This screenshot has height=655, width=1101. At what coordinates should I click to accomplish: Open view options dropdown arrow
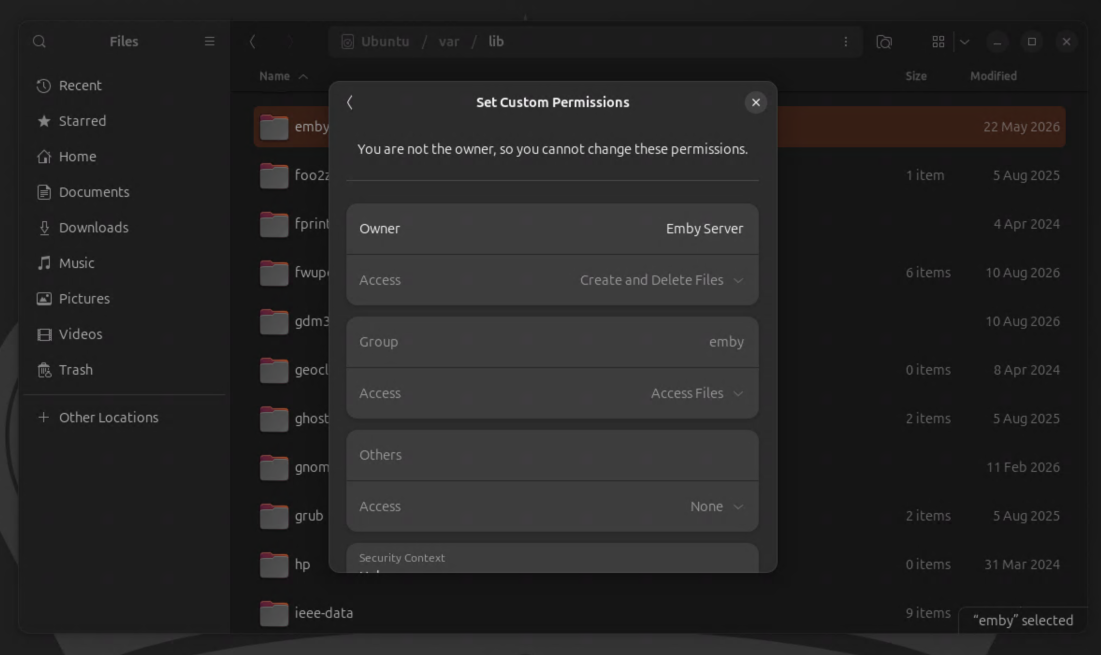point(965,41)
